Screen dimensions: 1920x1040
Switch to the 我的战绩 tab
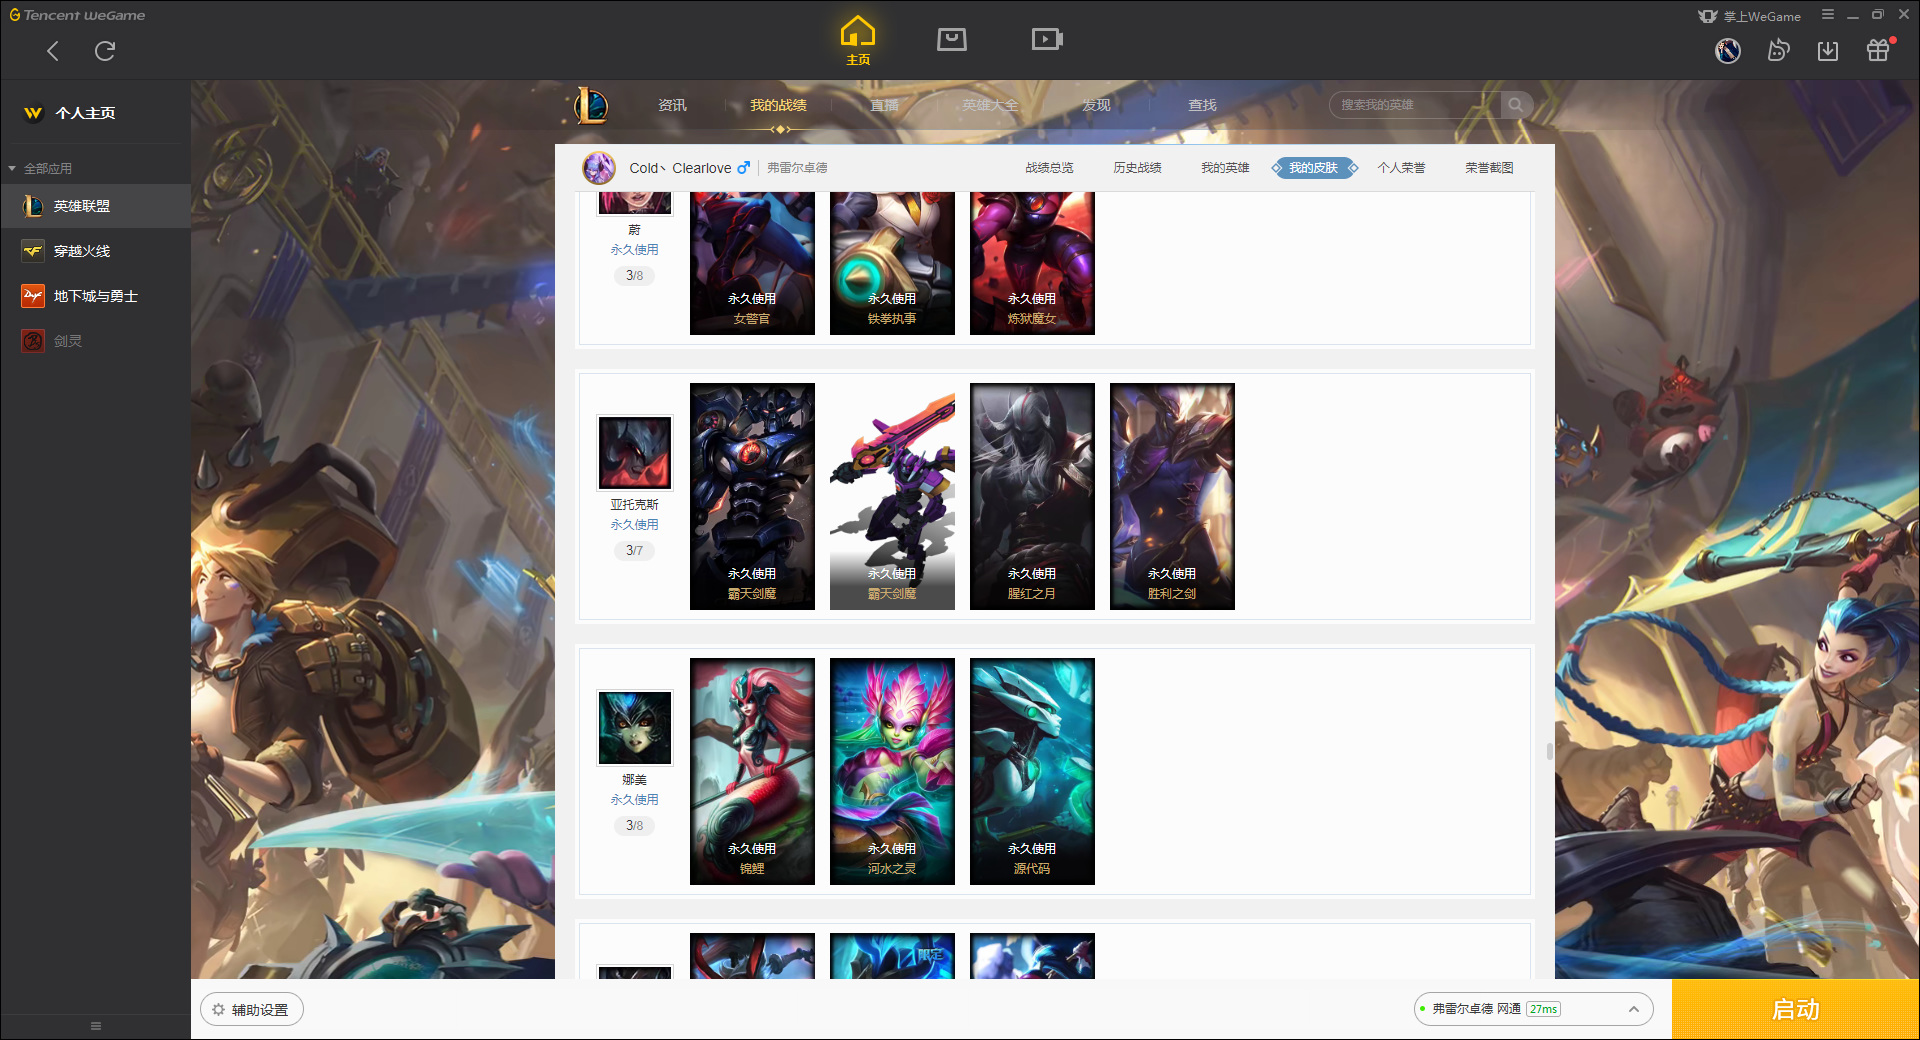[x=778, y=105]
